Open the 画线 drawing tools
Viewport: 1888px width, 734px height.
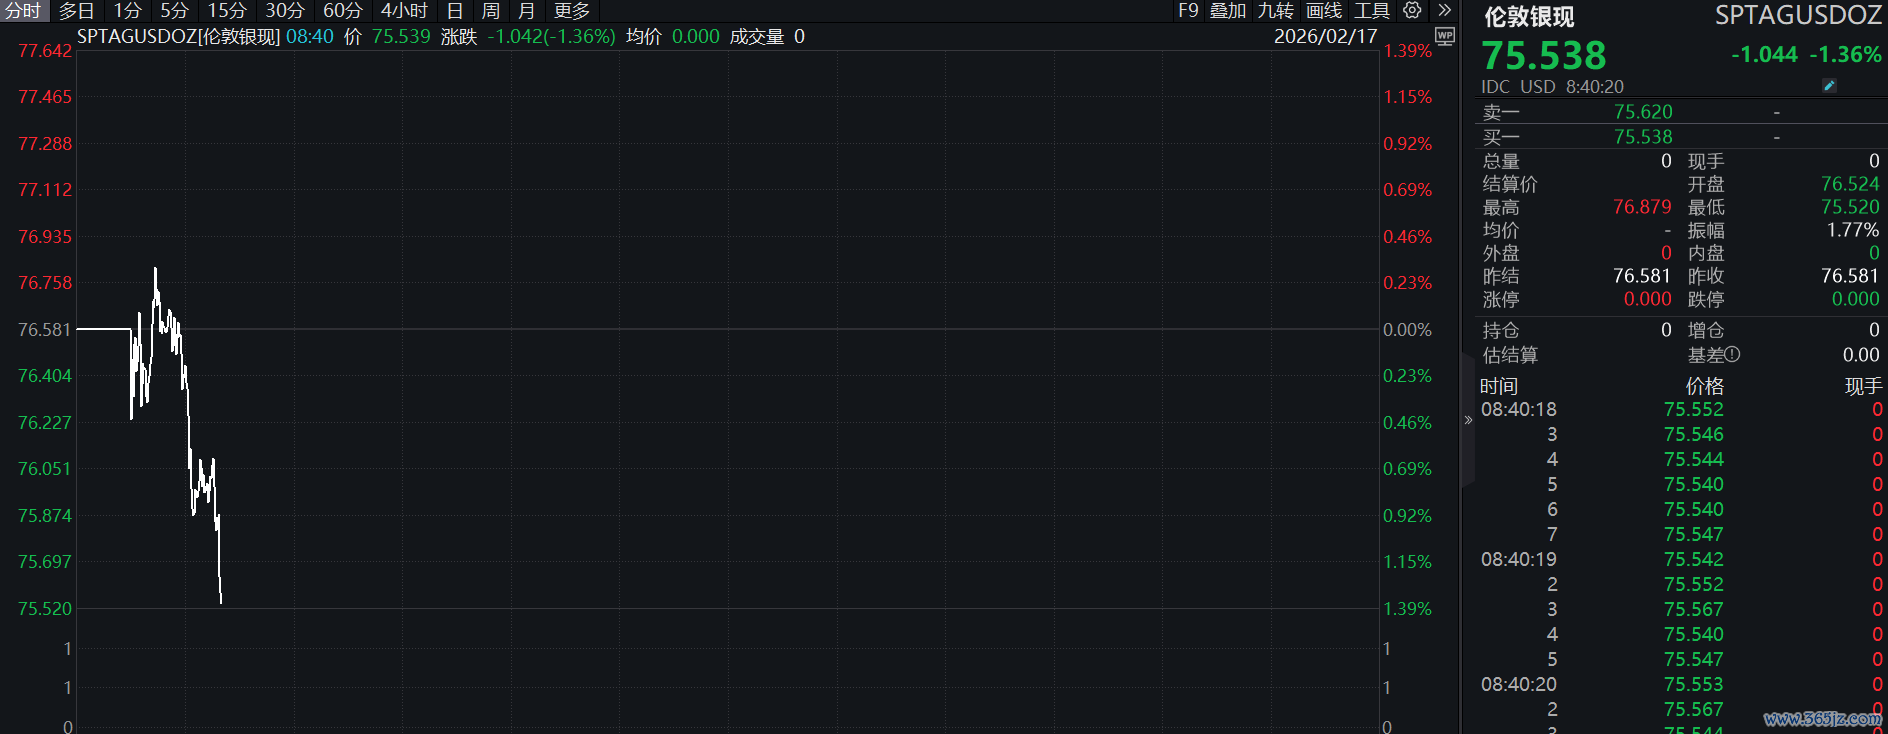click(x=1324, y=11)
